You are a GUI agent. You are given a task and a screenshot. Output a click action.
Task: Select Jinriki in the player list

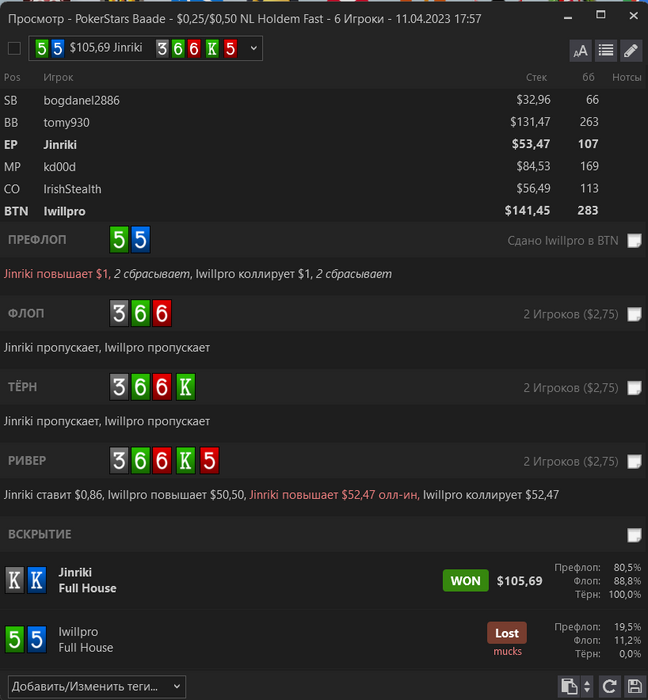(x=324, y=144)
